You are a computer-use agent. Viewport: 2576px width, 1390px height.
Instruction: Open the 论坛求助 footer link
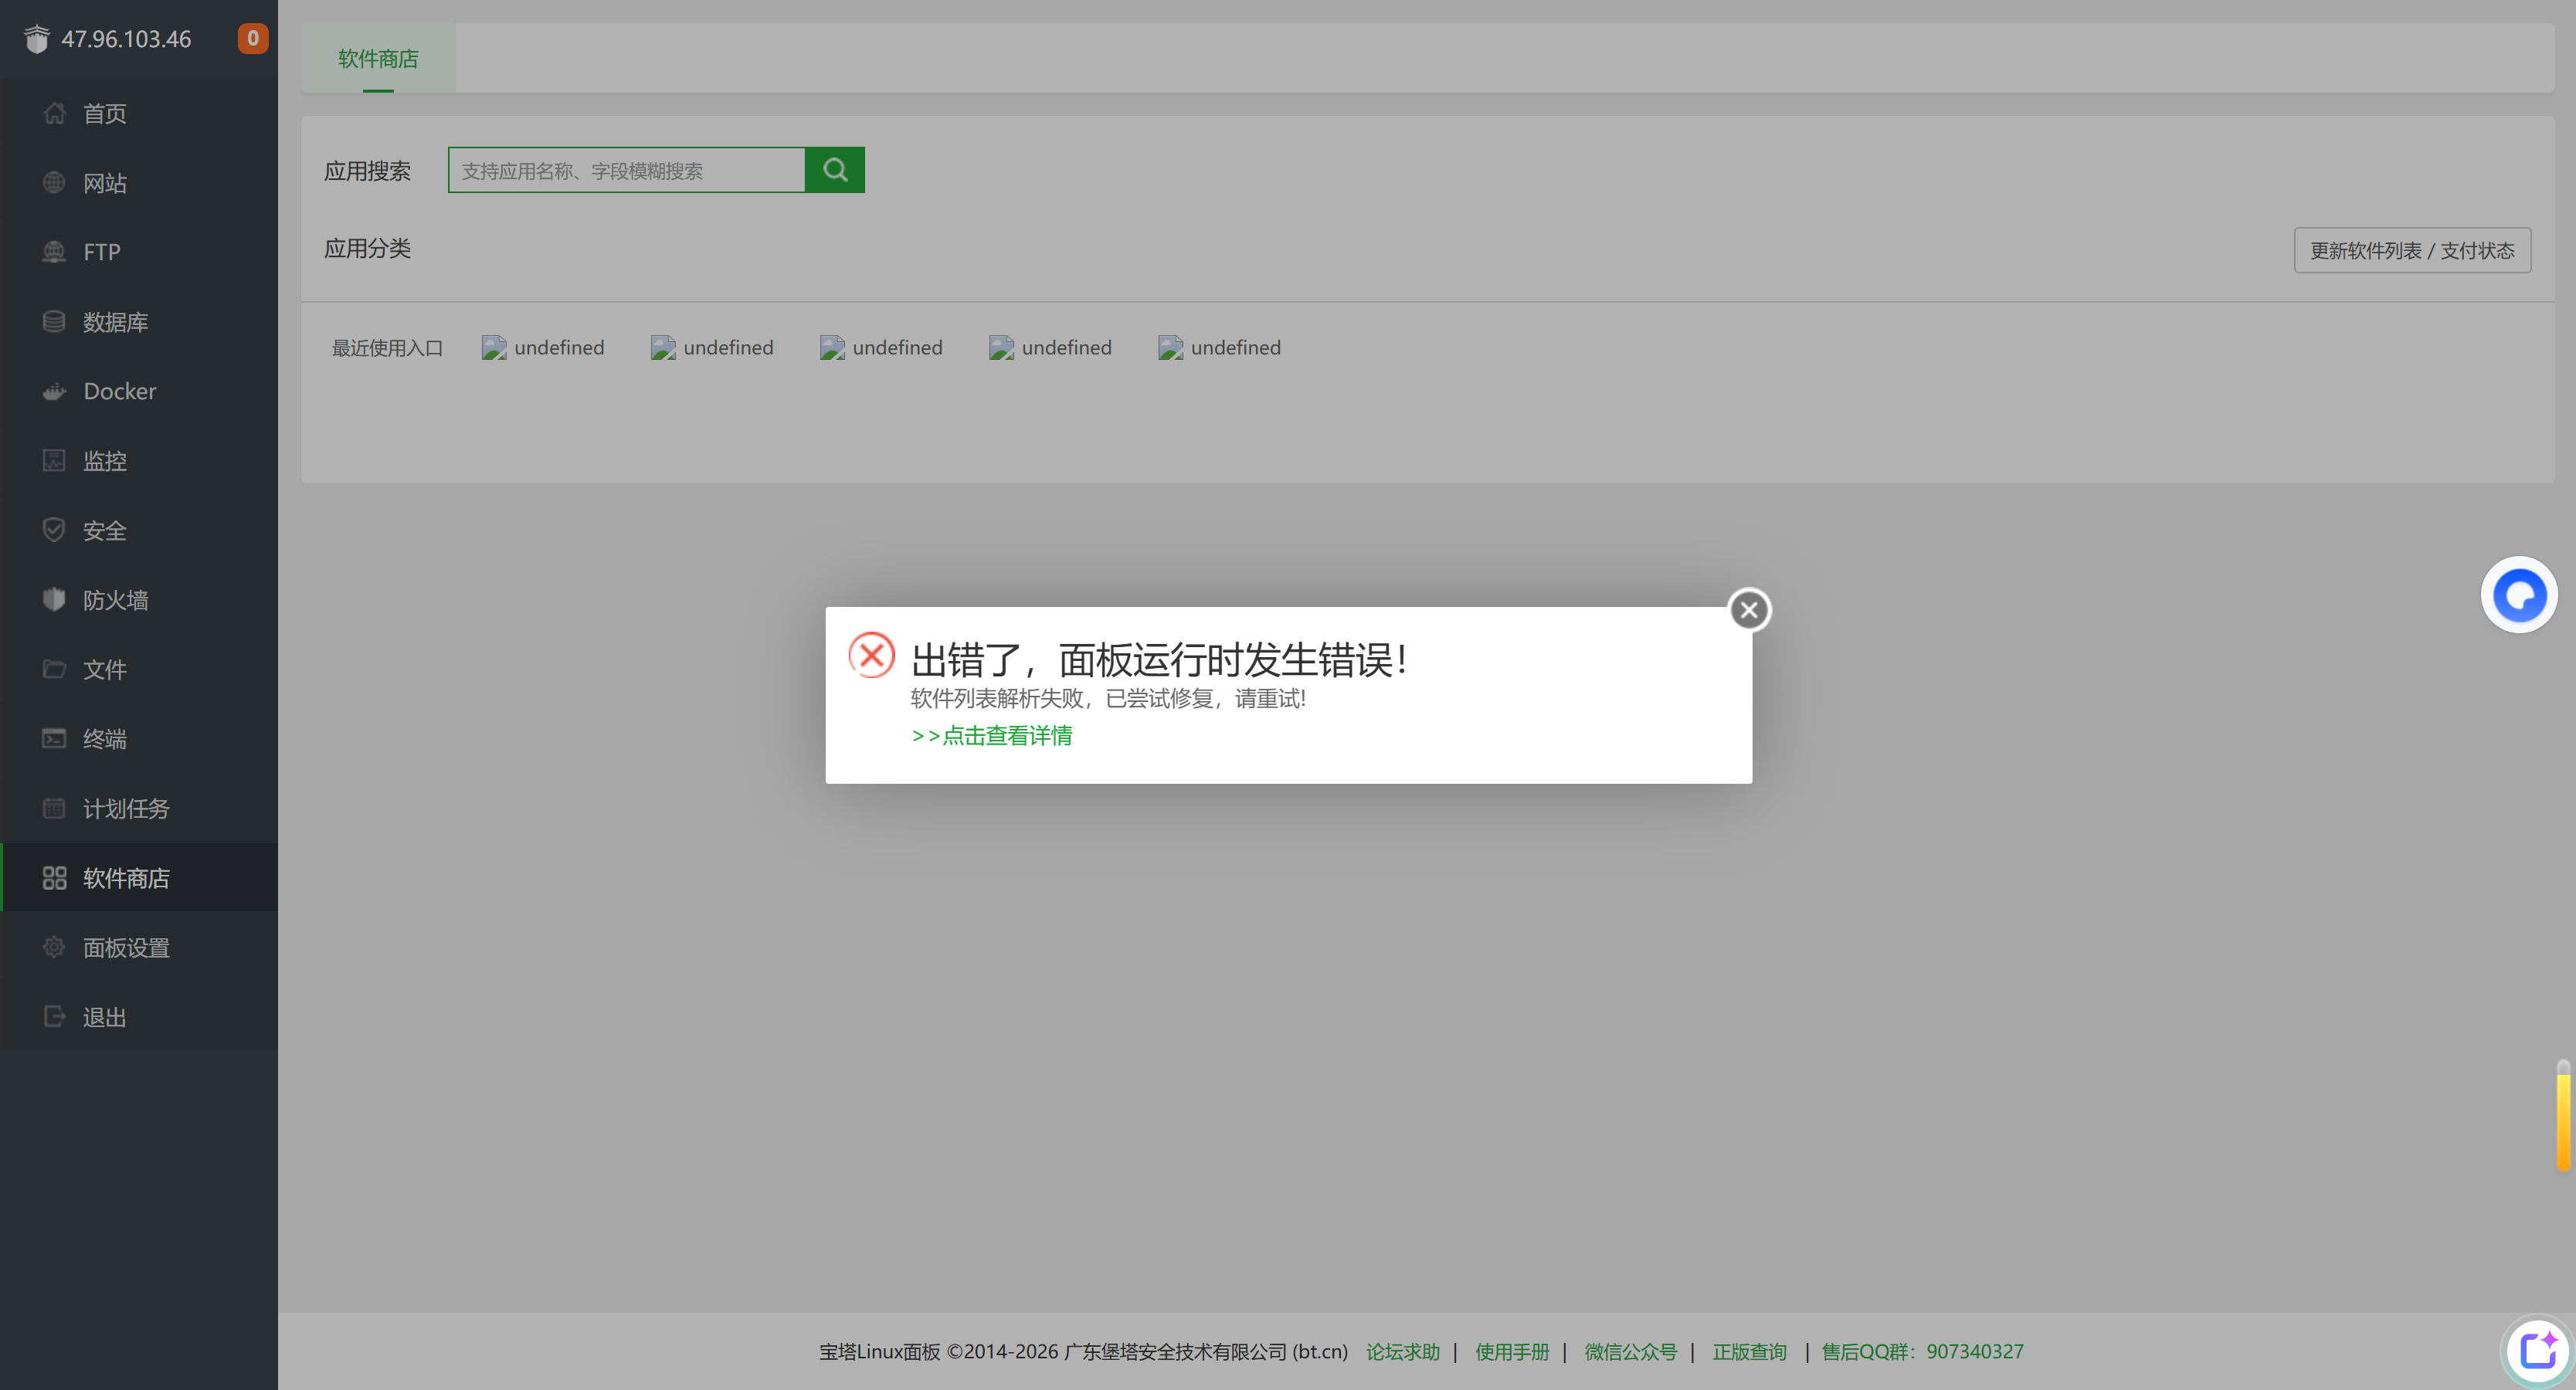pos(1402,1352)
